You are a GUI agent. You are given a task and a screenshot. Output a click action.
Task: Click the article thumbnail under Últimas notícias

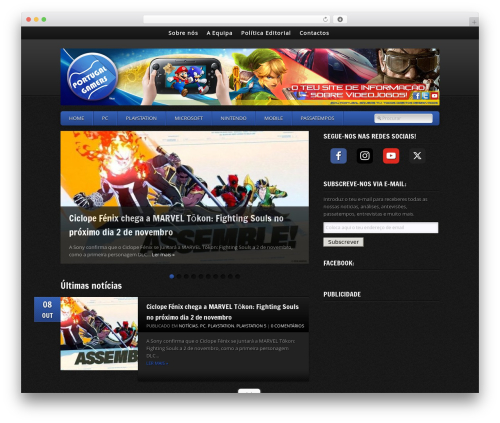(99, 333)
